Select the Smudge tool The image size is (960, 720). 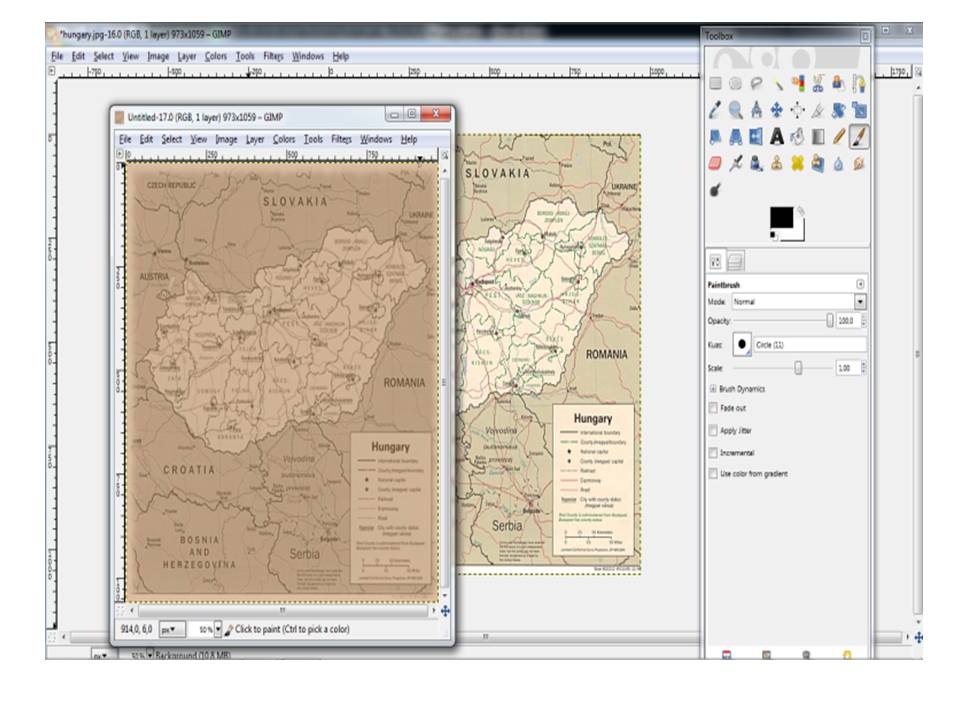(859, 163)
